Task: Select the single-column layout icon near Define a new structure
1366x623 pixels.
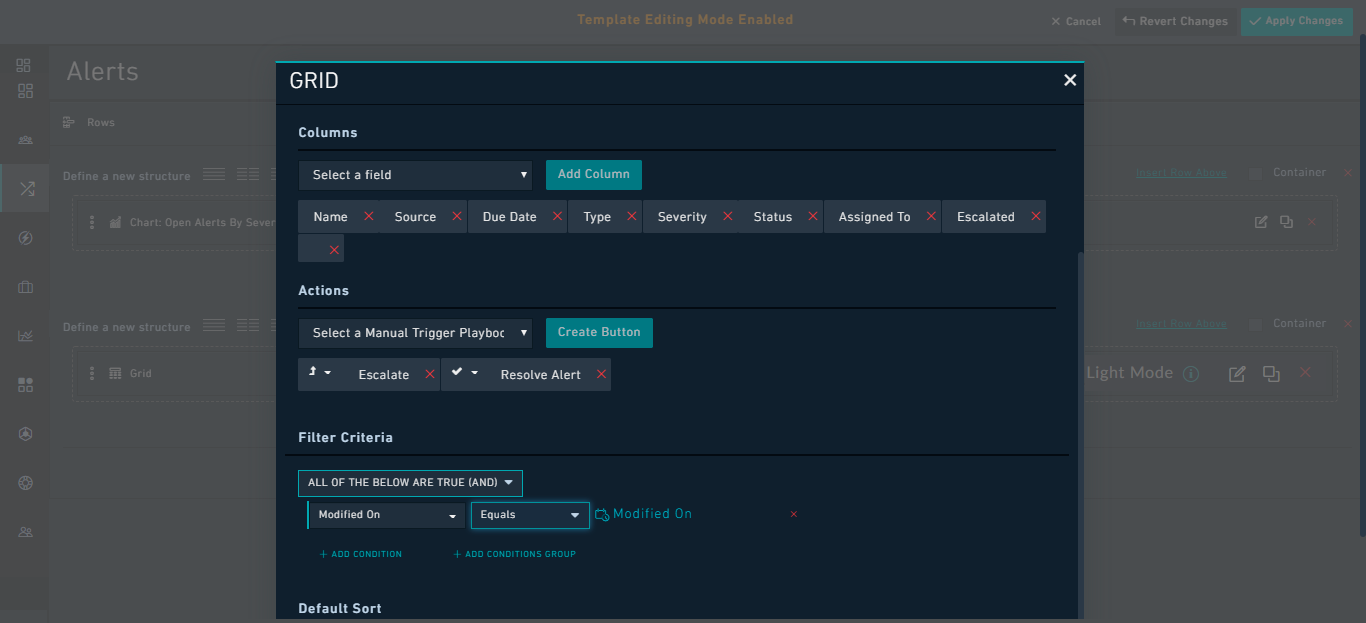Action: [x=213, y=173]
